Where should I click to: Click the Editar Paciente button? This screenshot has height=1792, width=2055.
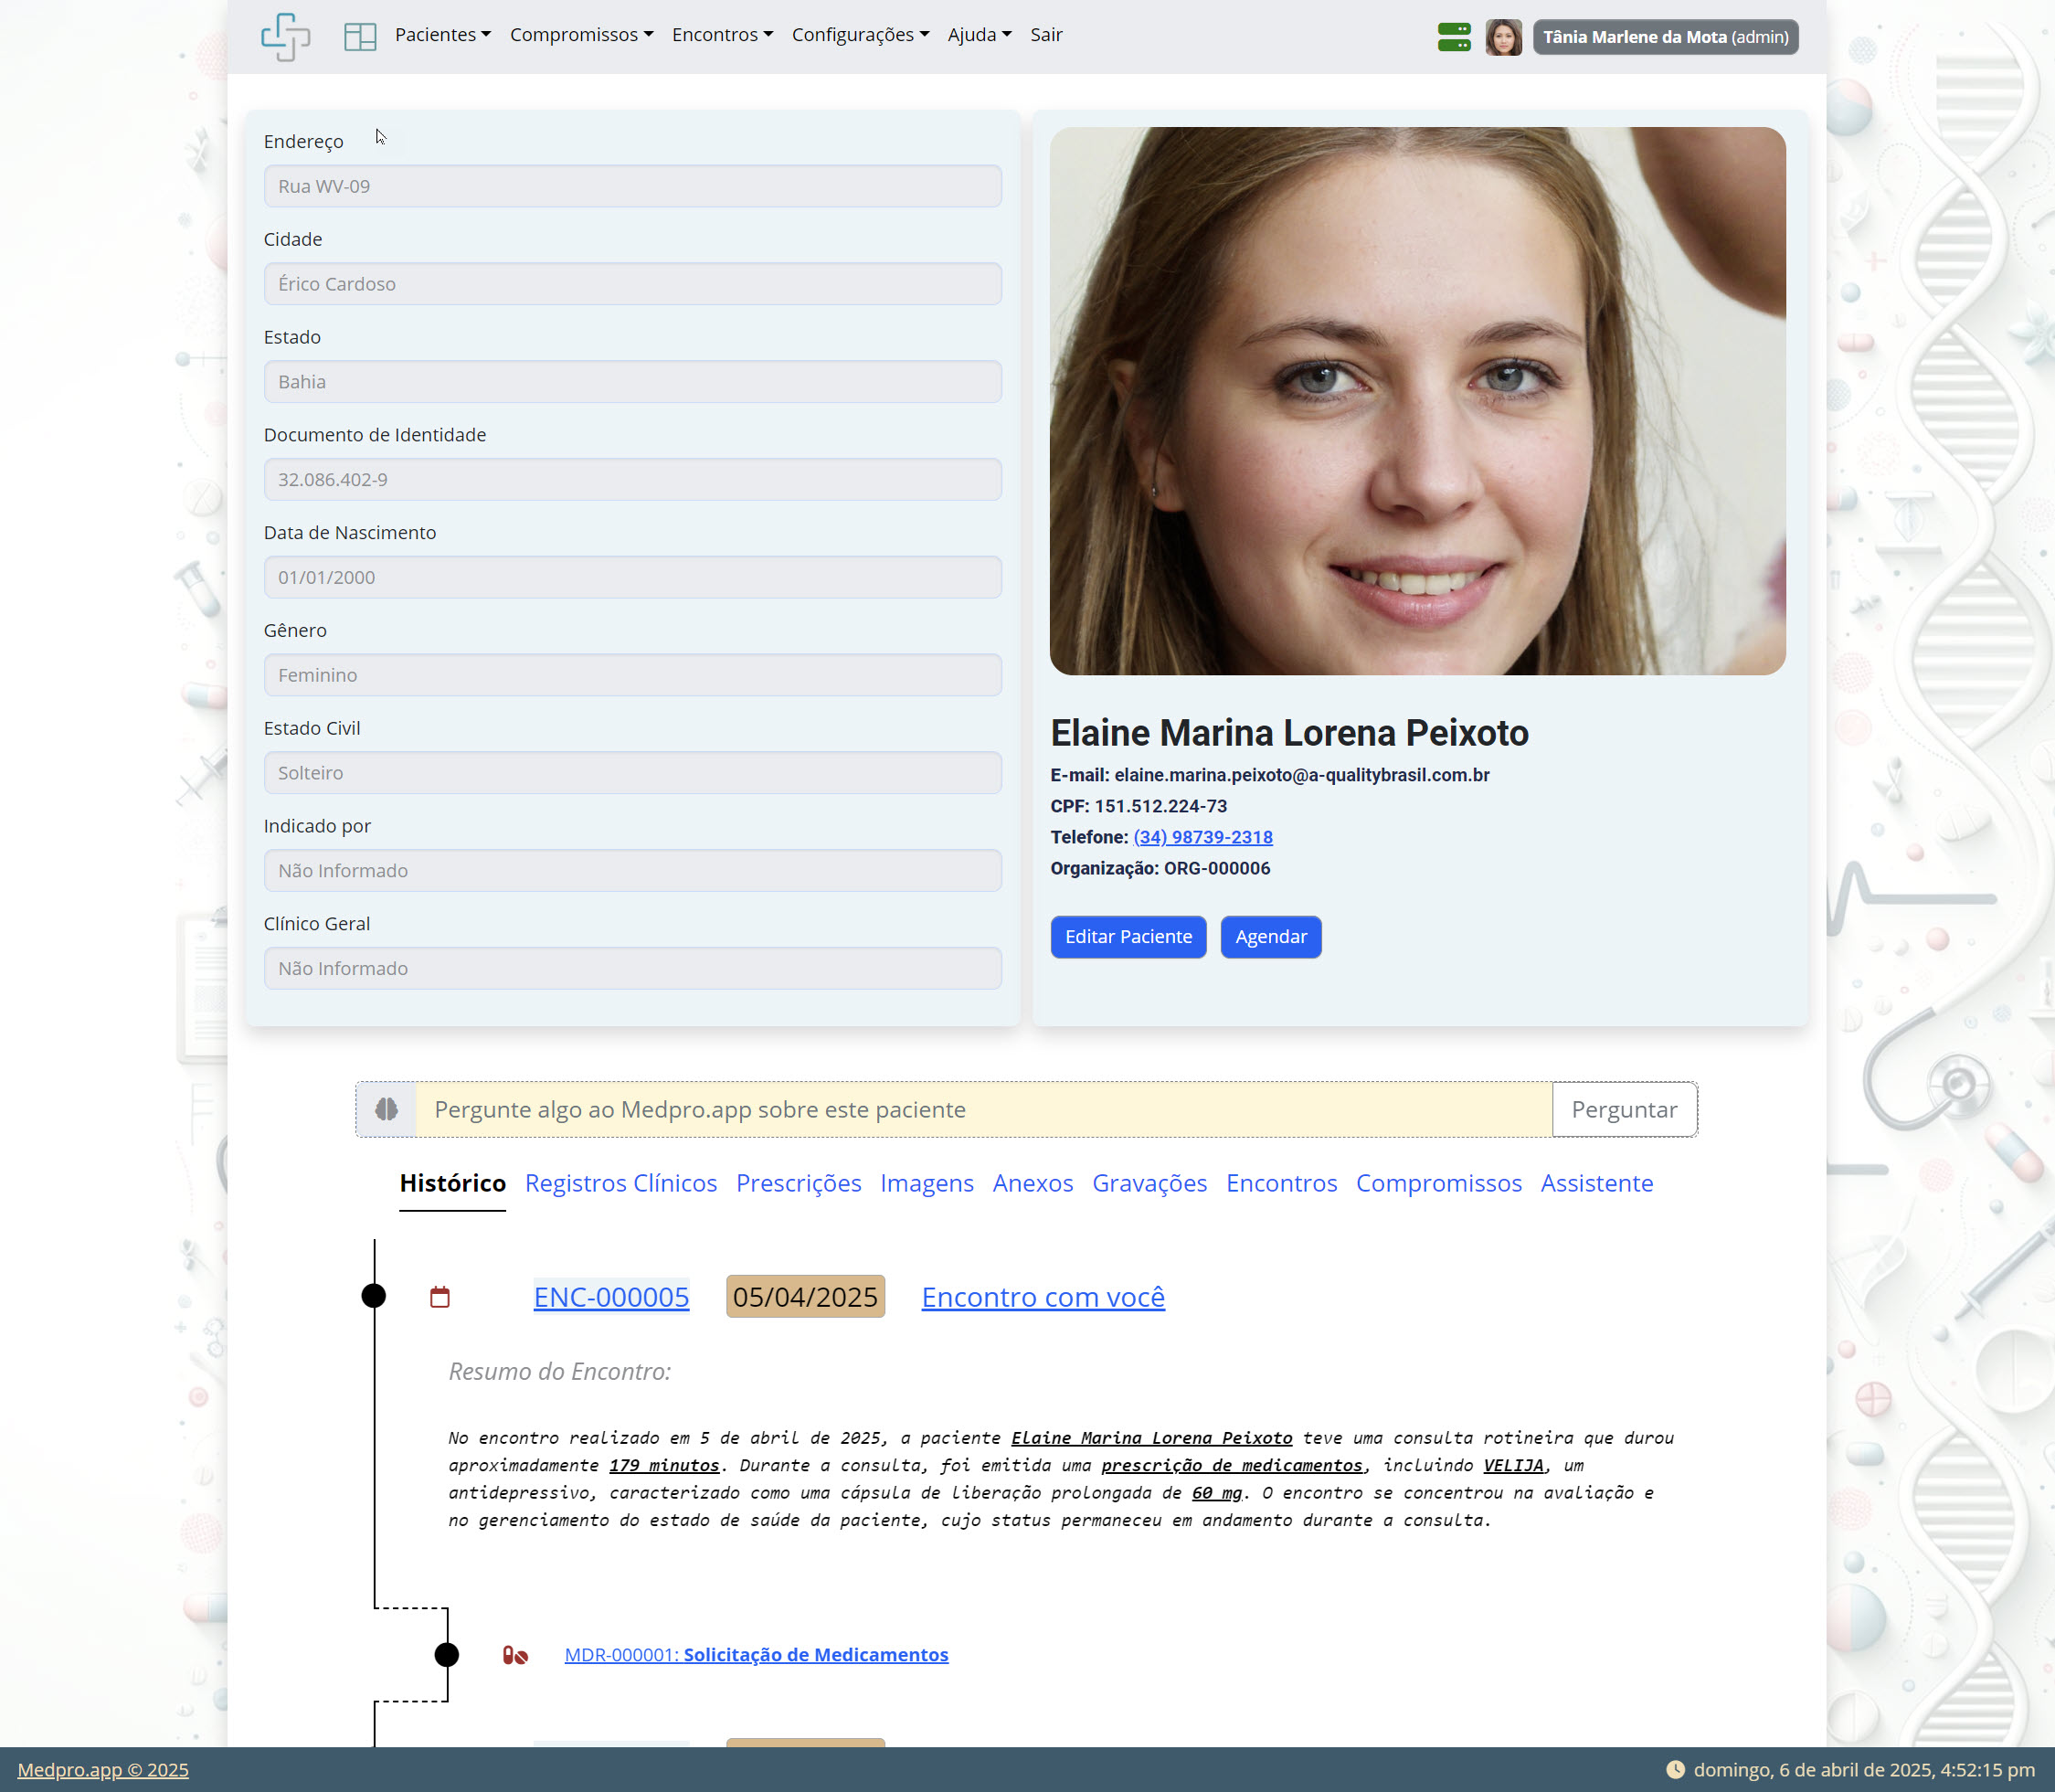1128,937
